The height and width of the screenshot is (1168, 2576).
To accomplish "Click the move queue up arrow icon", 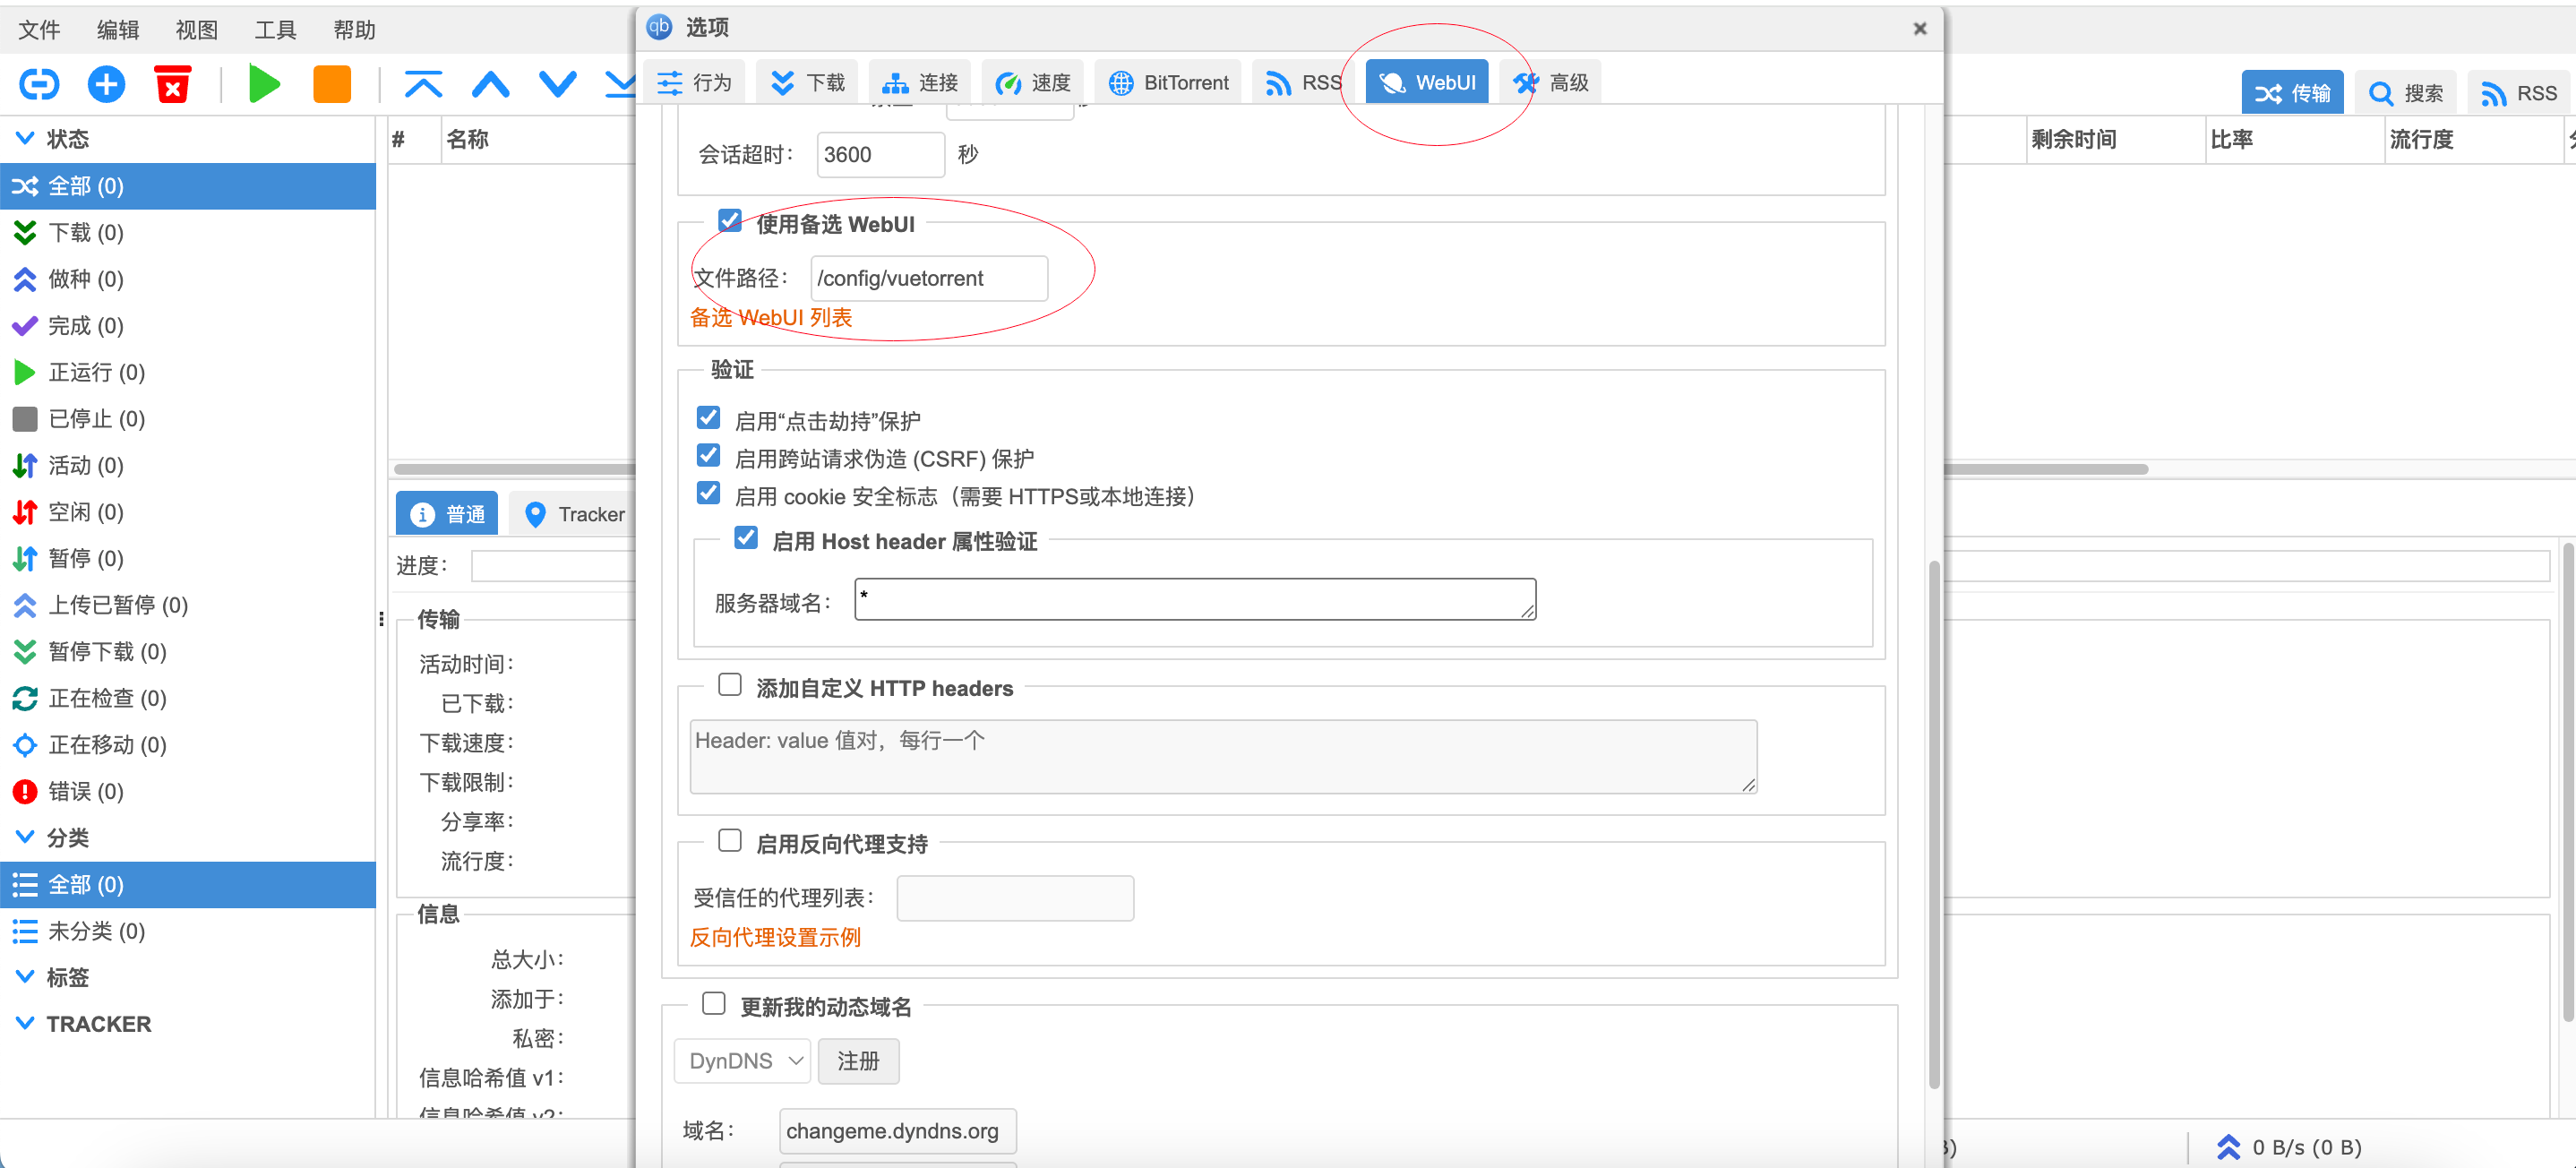I will (x=490, y=84).
